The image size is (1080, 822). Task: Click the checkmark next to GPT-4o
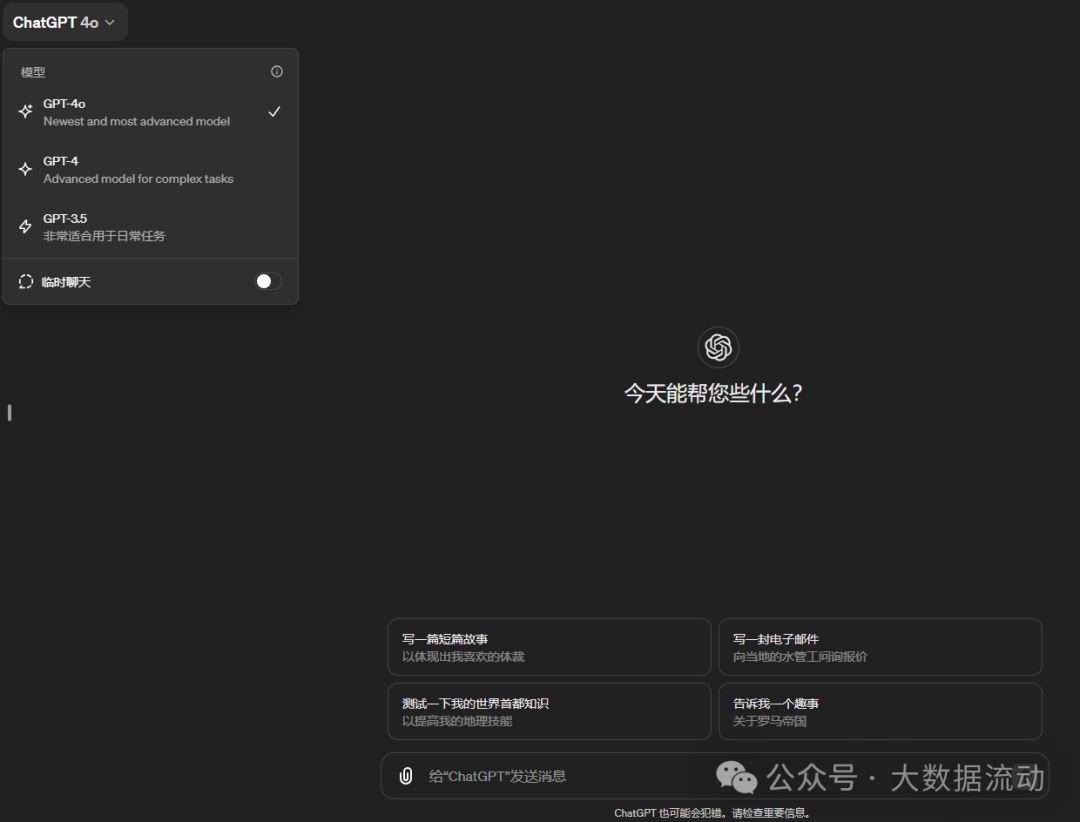(274, 112)
